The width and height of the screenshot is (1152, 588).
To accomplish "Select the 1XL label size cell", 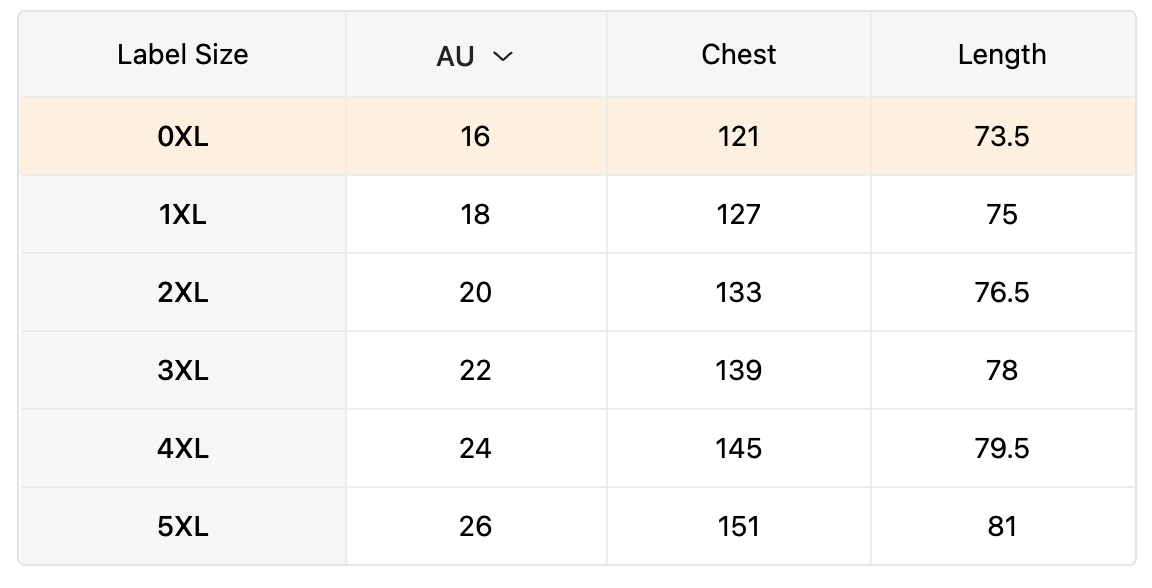I will click(183, 215).
